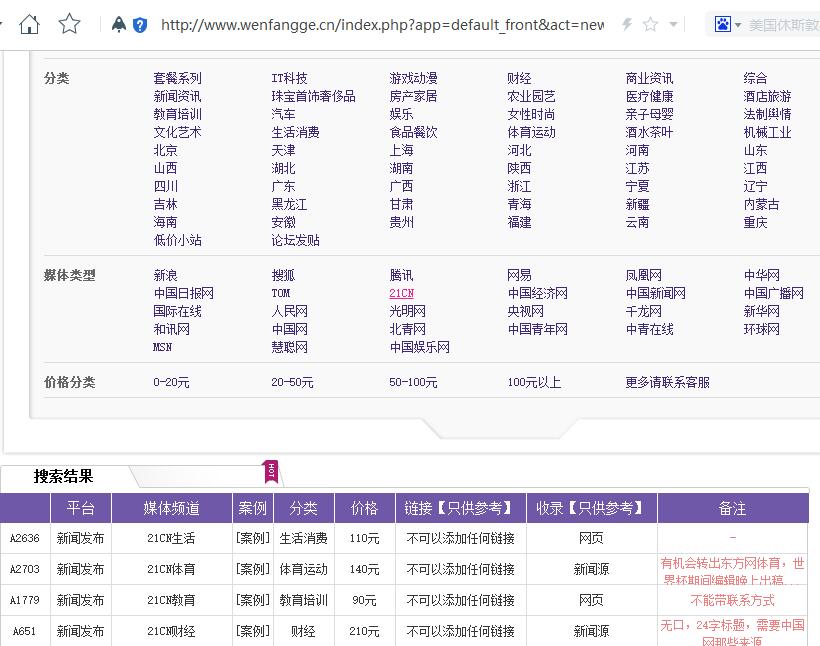The image size is (820, 646).
Task: Filter price range 100元以上
Action: tap(534, 382)
